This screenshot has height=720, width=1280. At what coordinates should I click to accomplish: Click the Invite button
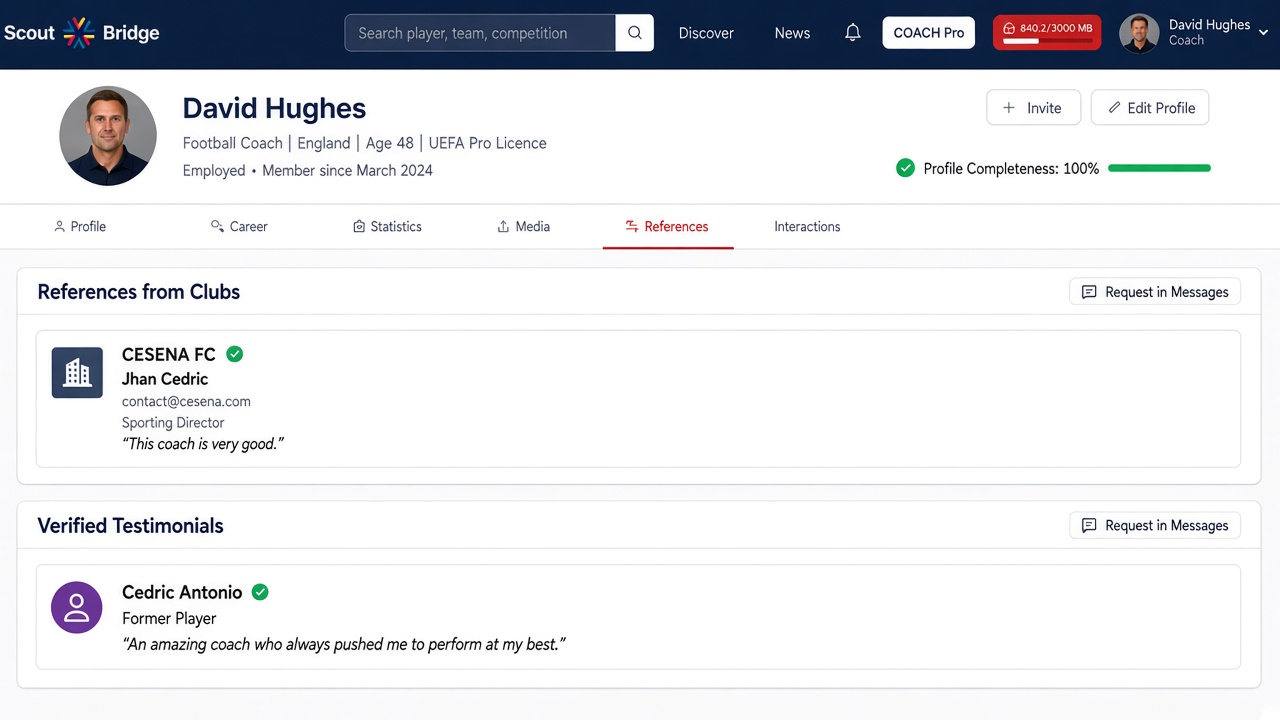1033,108
